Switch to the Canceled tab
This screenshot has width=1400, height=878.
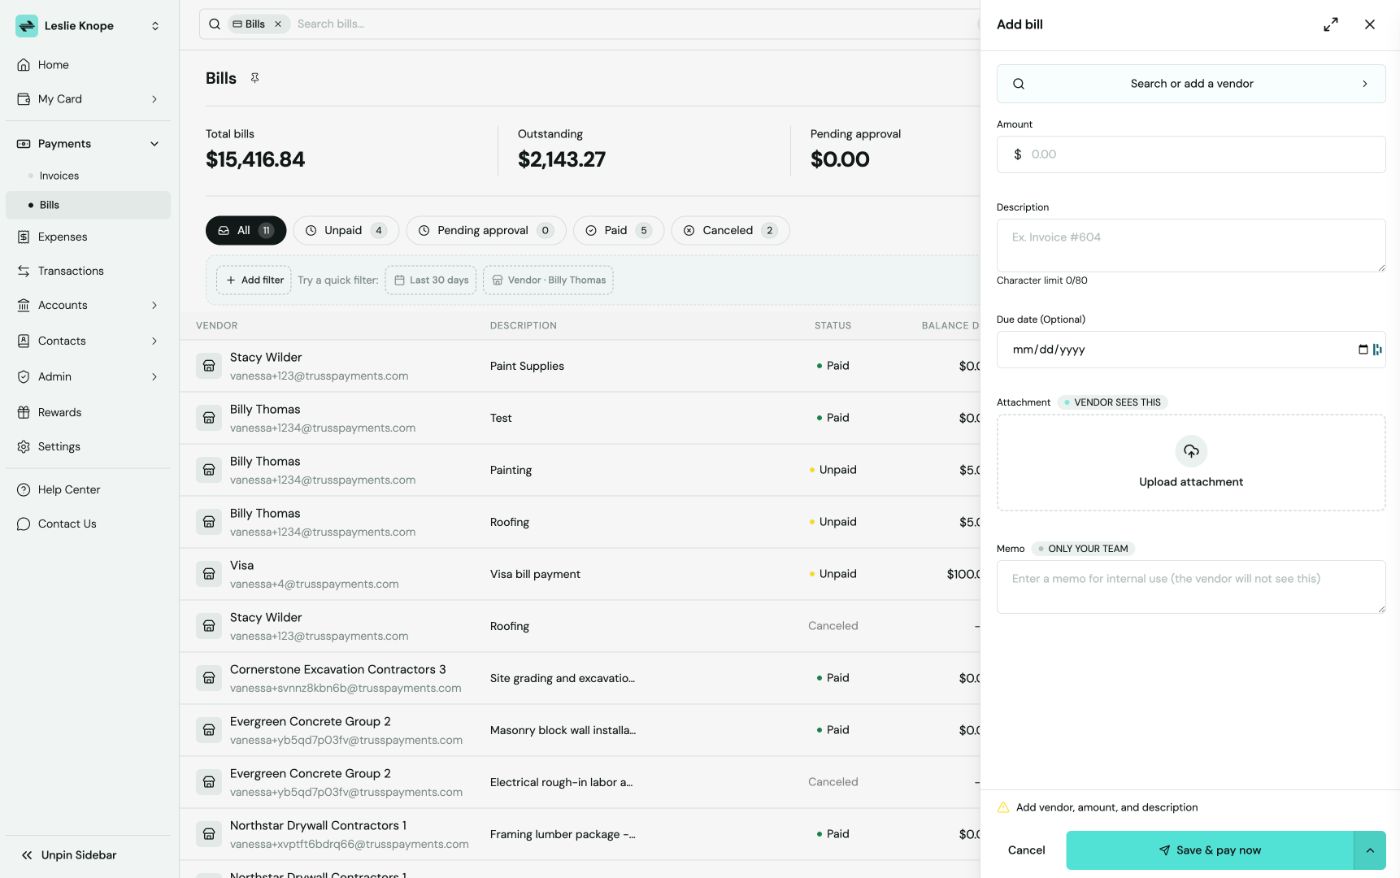point(730,230)
